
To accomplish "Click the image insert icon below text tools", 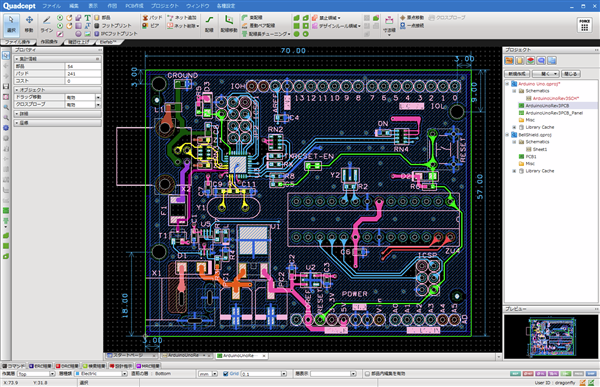I will (88, 34).
